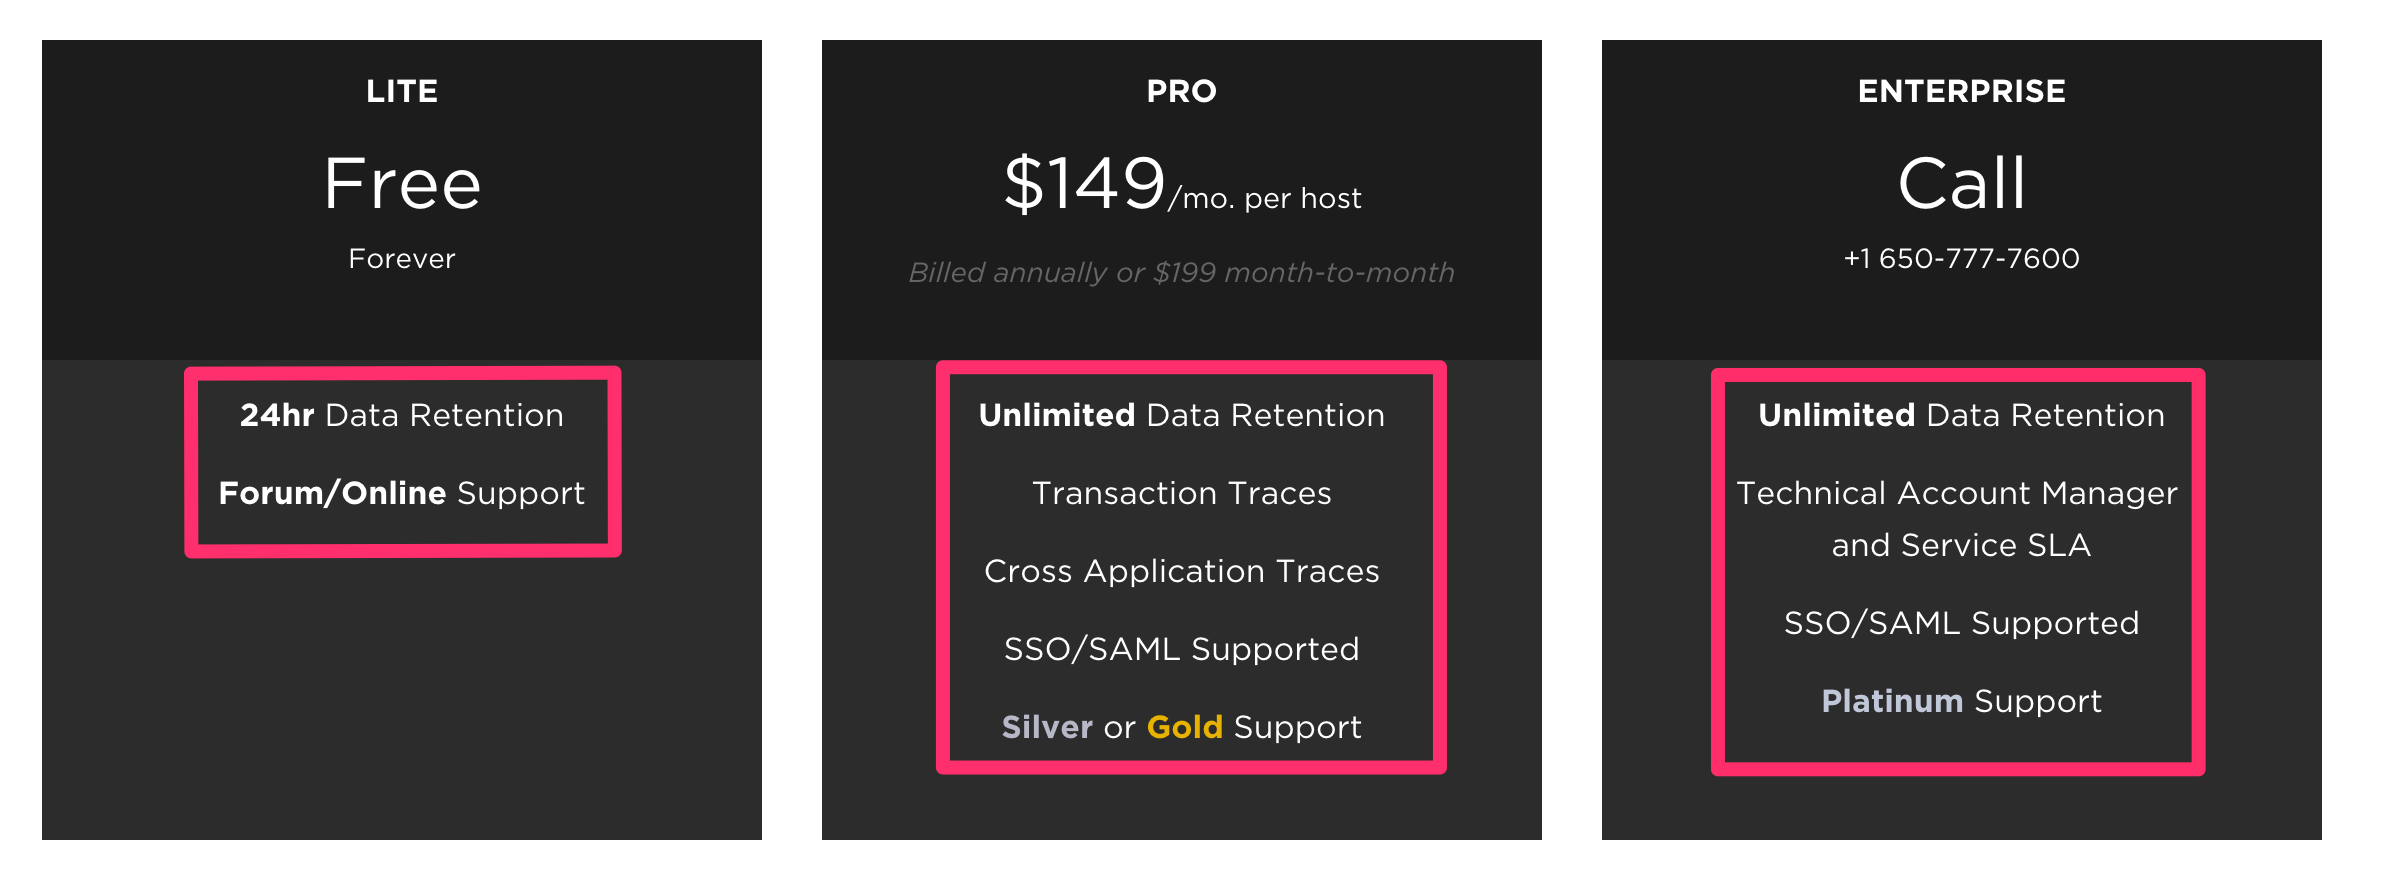Viewport: 2402px width, 882px height.
Task: Click the $149 price on PRO plan
Action: click(1085, 184)
